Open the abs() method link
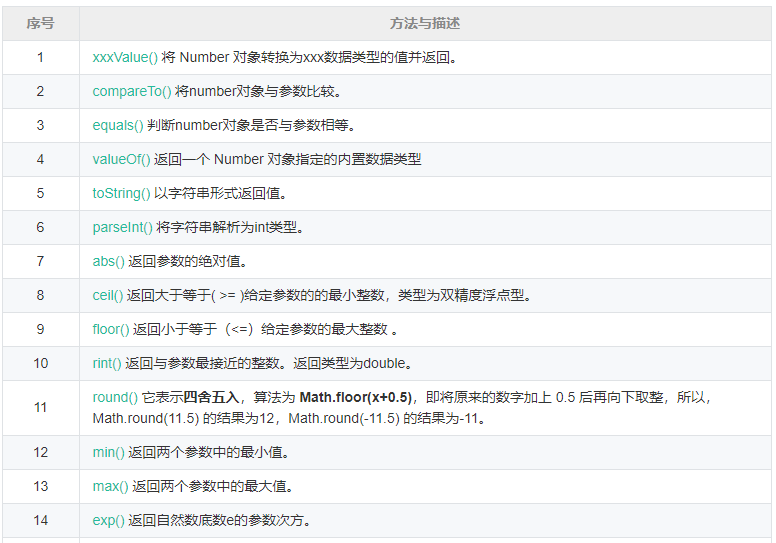 click(x=108, y=261)
